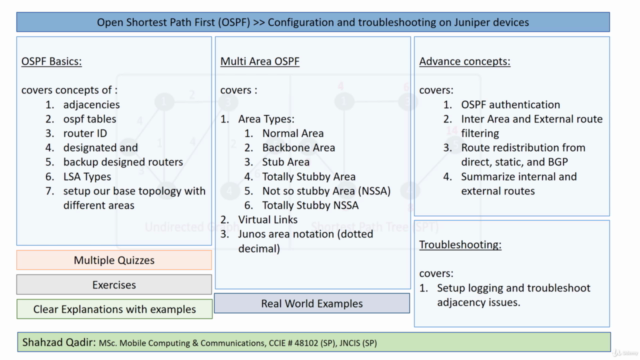Select the 'Multi Area OSPF' heading
Screen dimensions: 640x360
click(260, 61)
